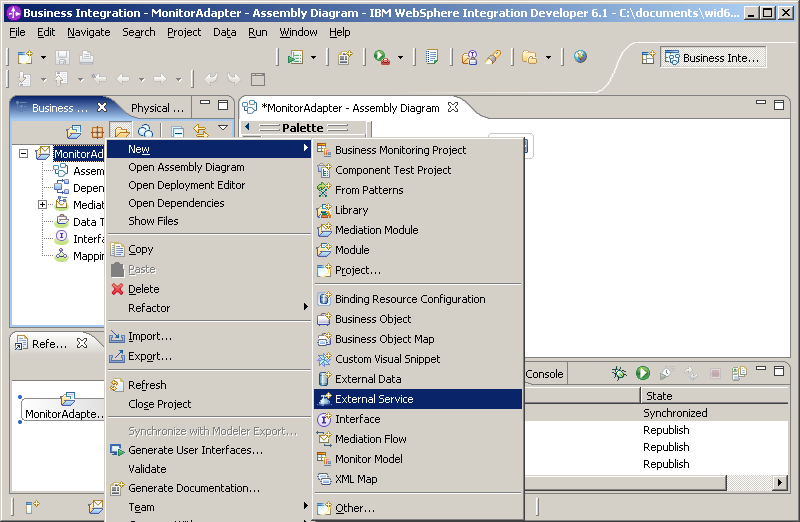Select the Mapping tree item
800x522 pixels.
tap(88, 256)
